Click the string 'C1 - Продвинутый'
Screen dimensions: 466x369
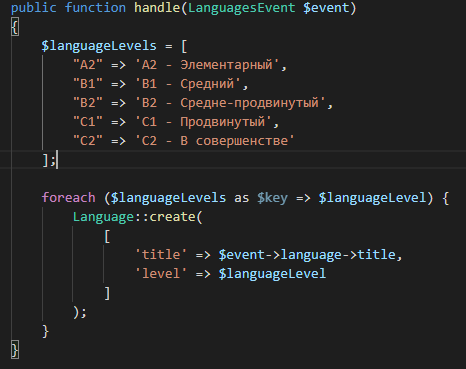pos(203,122)
